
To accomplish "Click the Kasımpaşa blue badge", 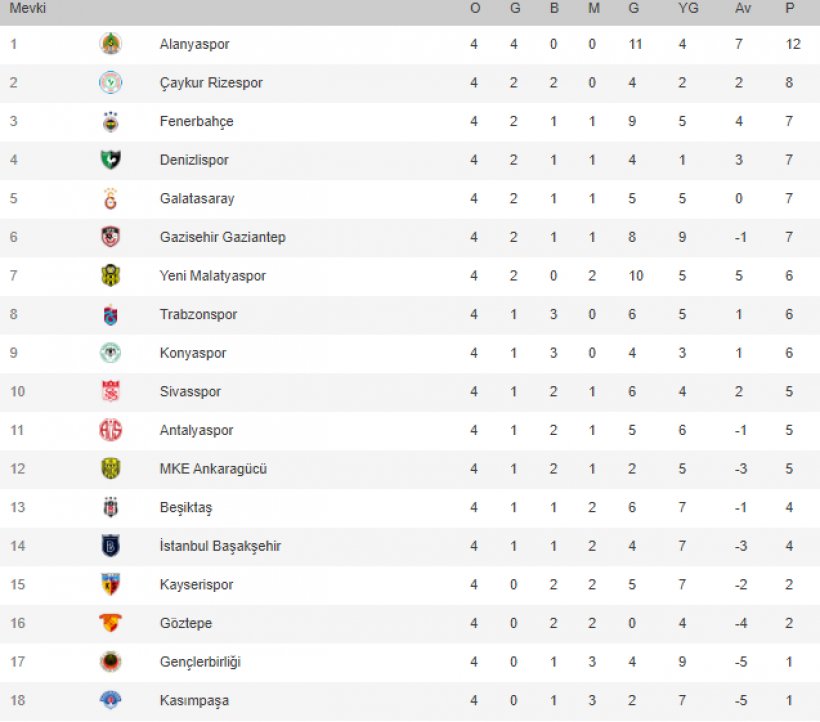I will pyautogui.click(x=110, y=700).
